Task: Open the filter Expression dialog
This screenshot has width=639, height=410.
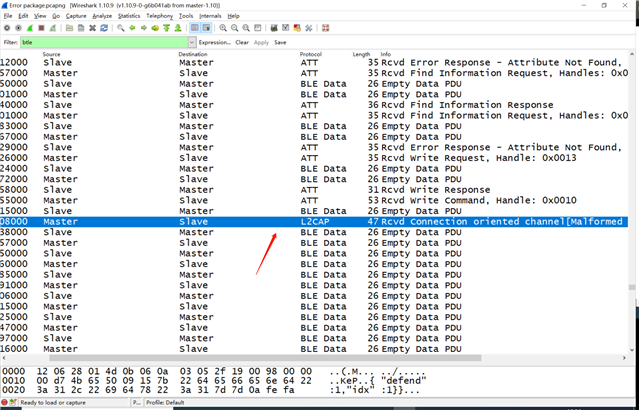Action: click(x=214, y=42)
